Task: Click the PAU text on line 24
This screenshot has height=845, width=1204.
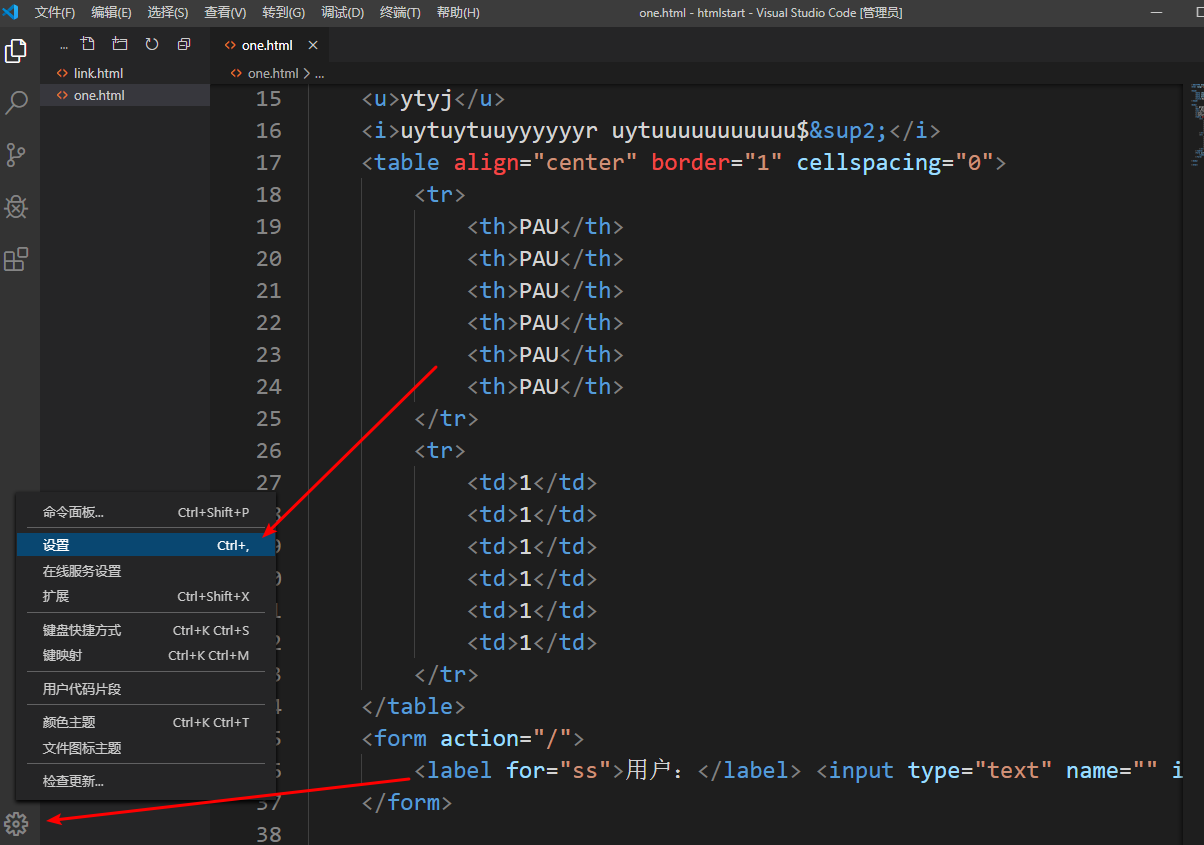Action: coord(539,386)
